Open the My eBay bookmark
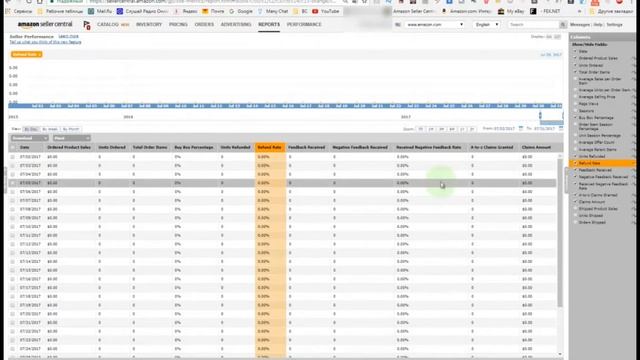The width and height of the screenshot is (640, 360). click(x=511, y=11)
